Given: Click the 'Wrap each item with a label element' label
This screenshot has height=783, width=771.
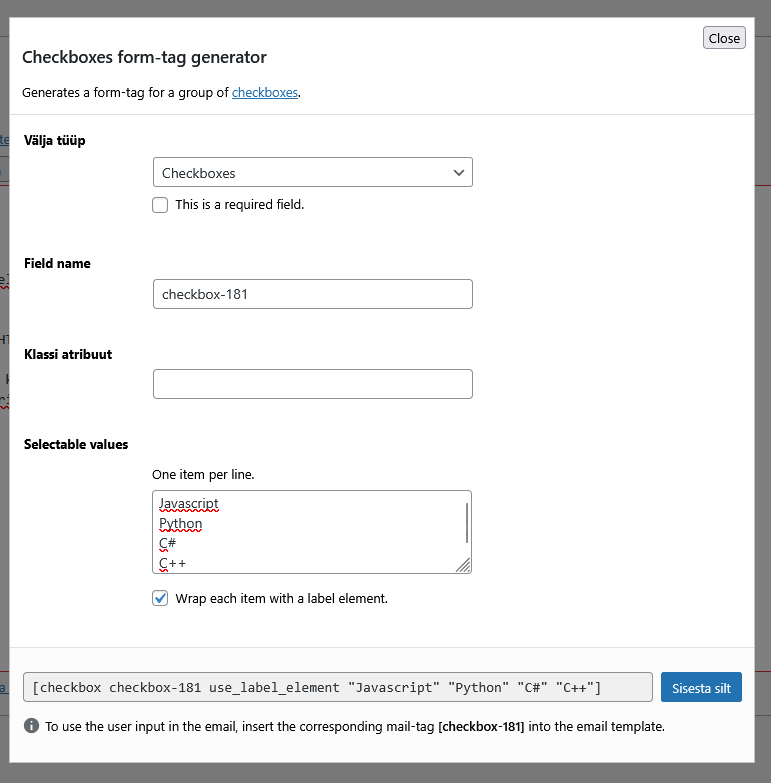Looking at the screenshot, I should pyautogui.click(x=281, y=598).
